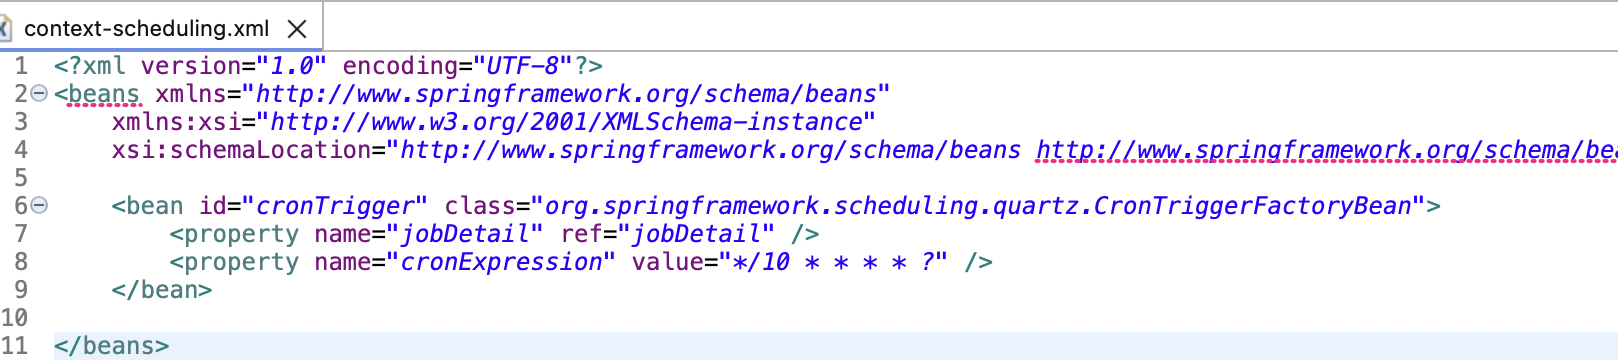The image size is (1618, 360).
Task: Click the underlined opening beans tag on line 2
Action: pos(97,94)
